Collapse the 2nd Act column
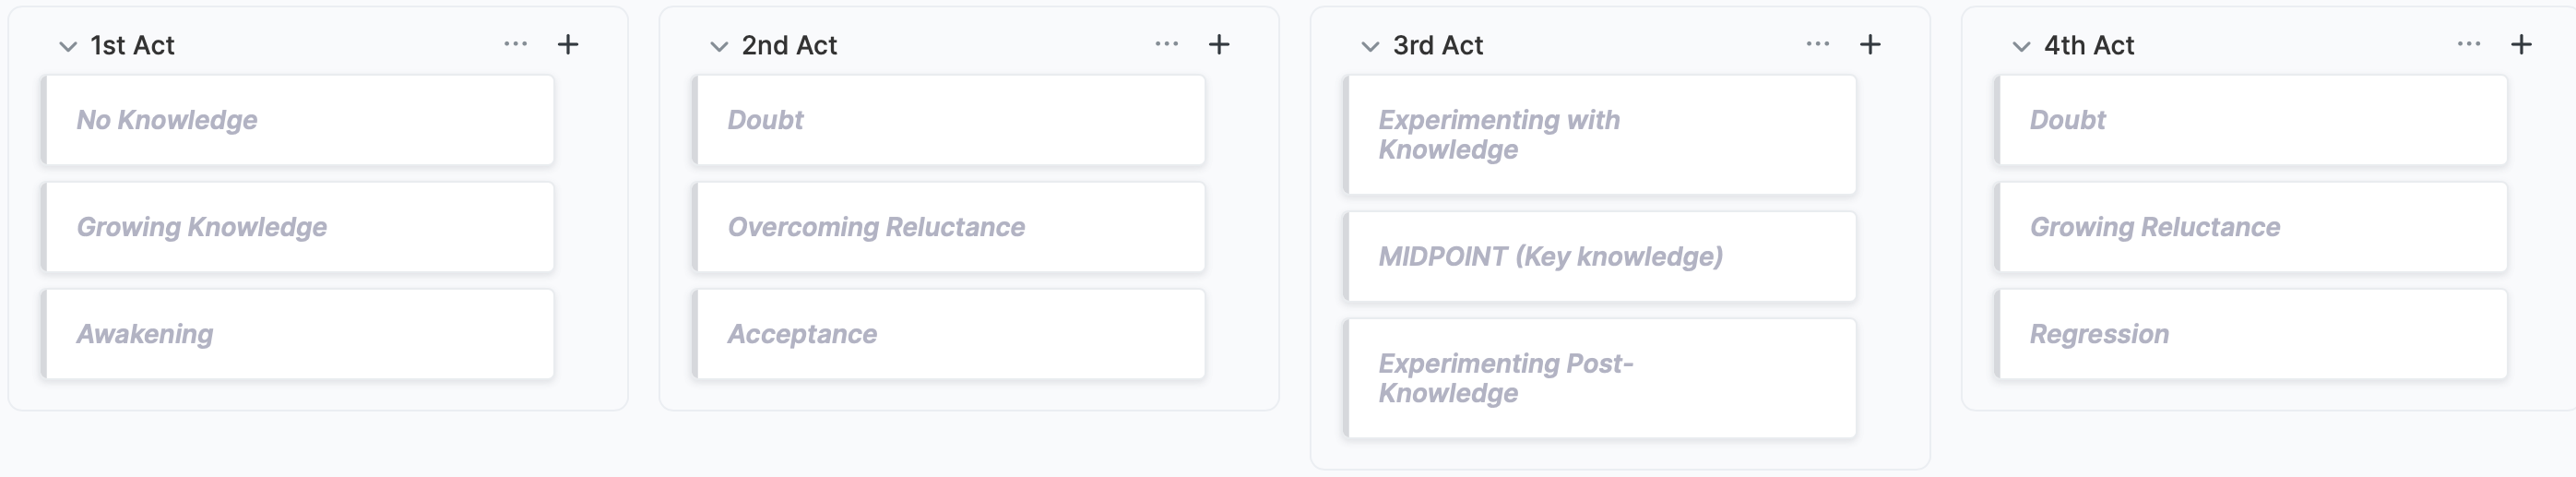 coord(719,46)
